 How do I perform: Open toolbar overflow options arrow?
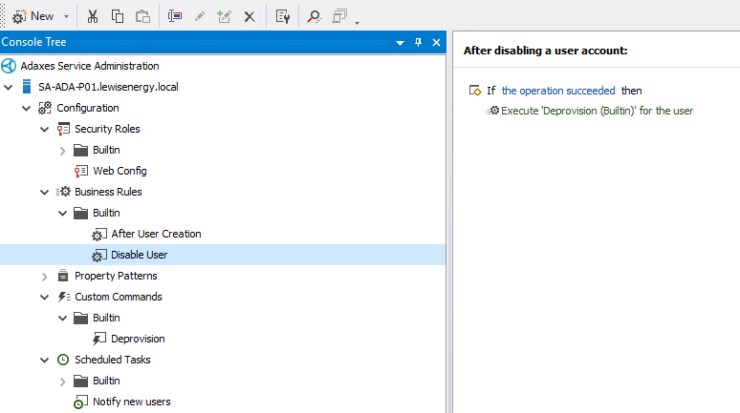[357, 22]
